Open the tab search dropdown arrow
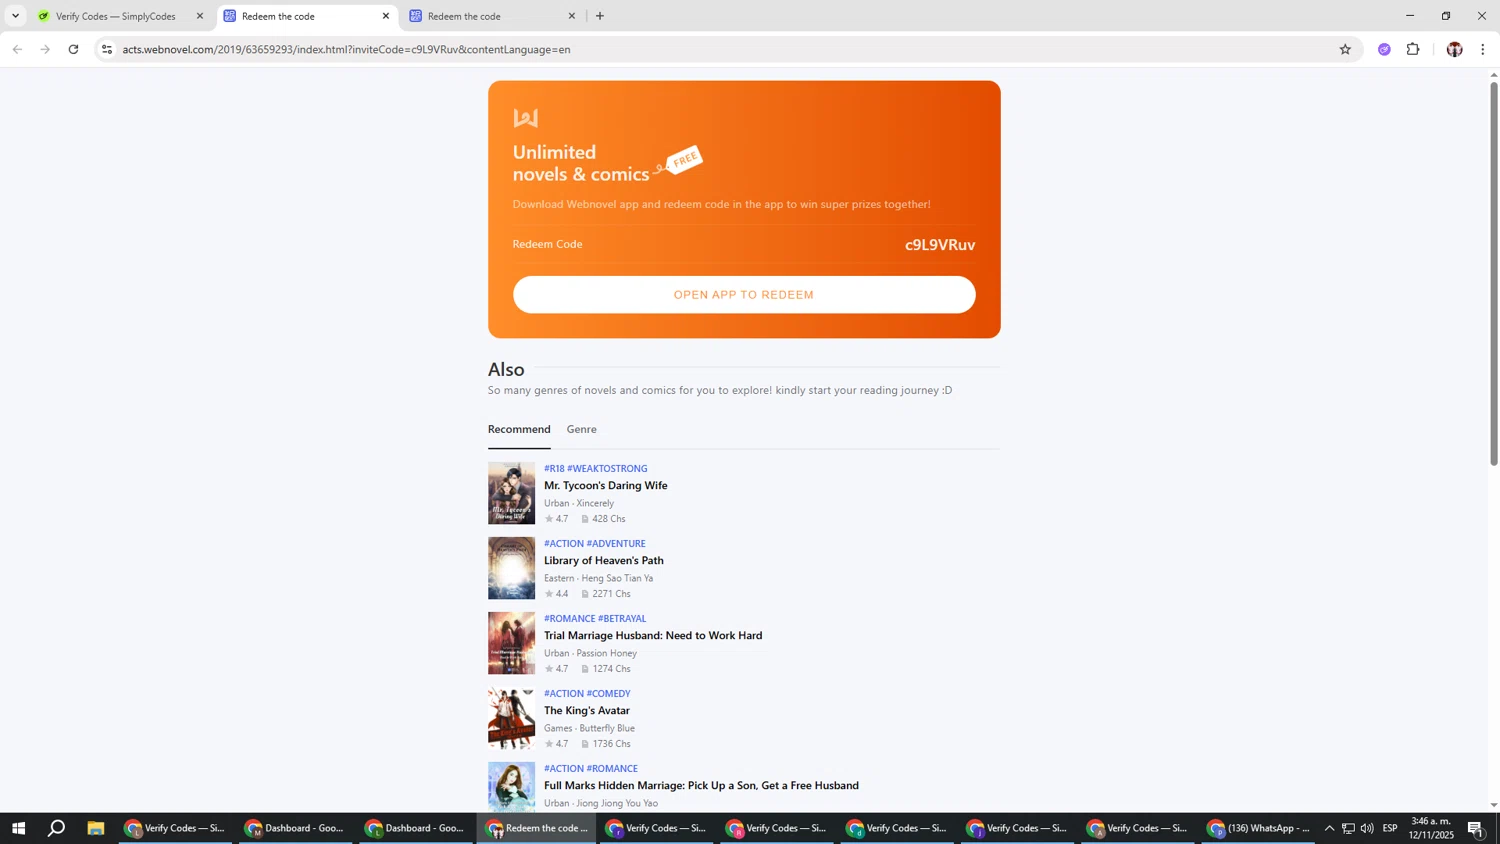 (x=15, y=16)
